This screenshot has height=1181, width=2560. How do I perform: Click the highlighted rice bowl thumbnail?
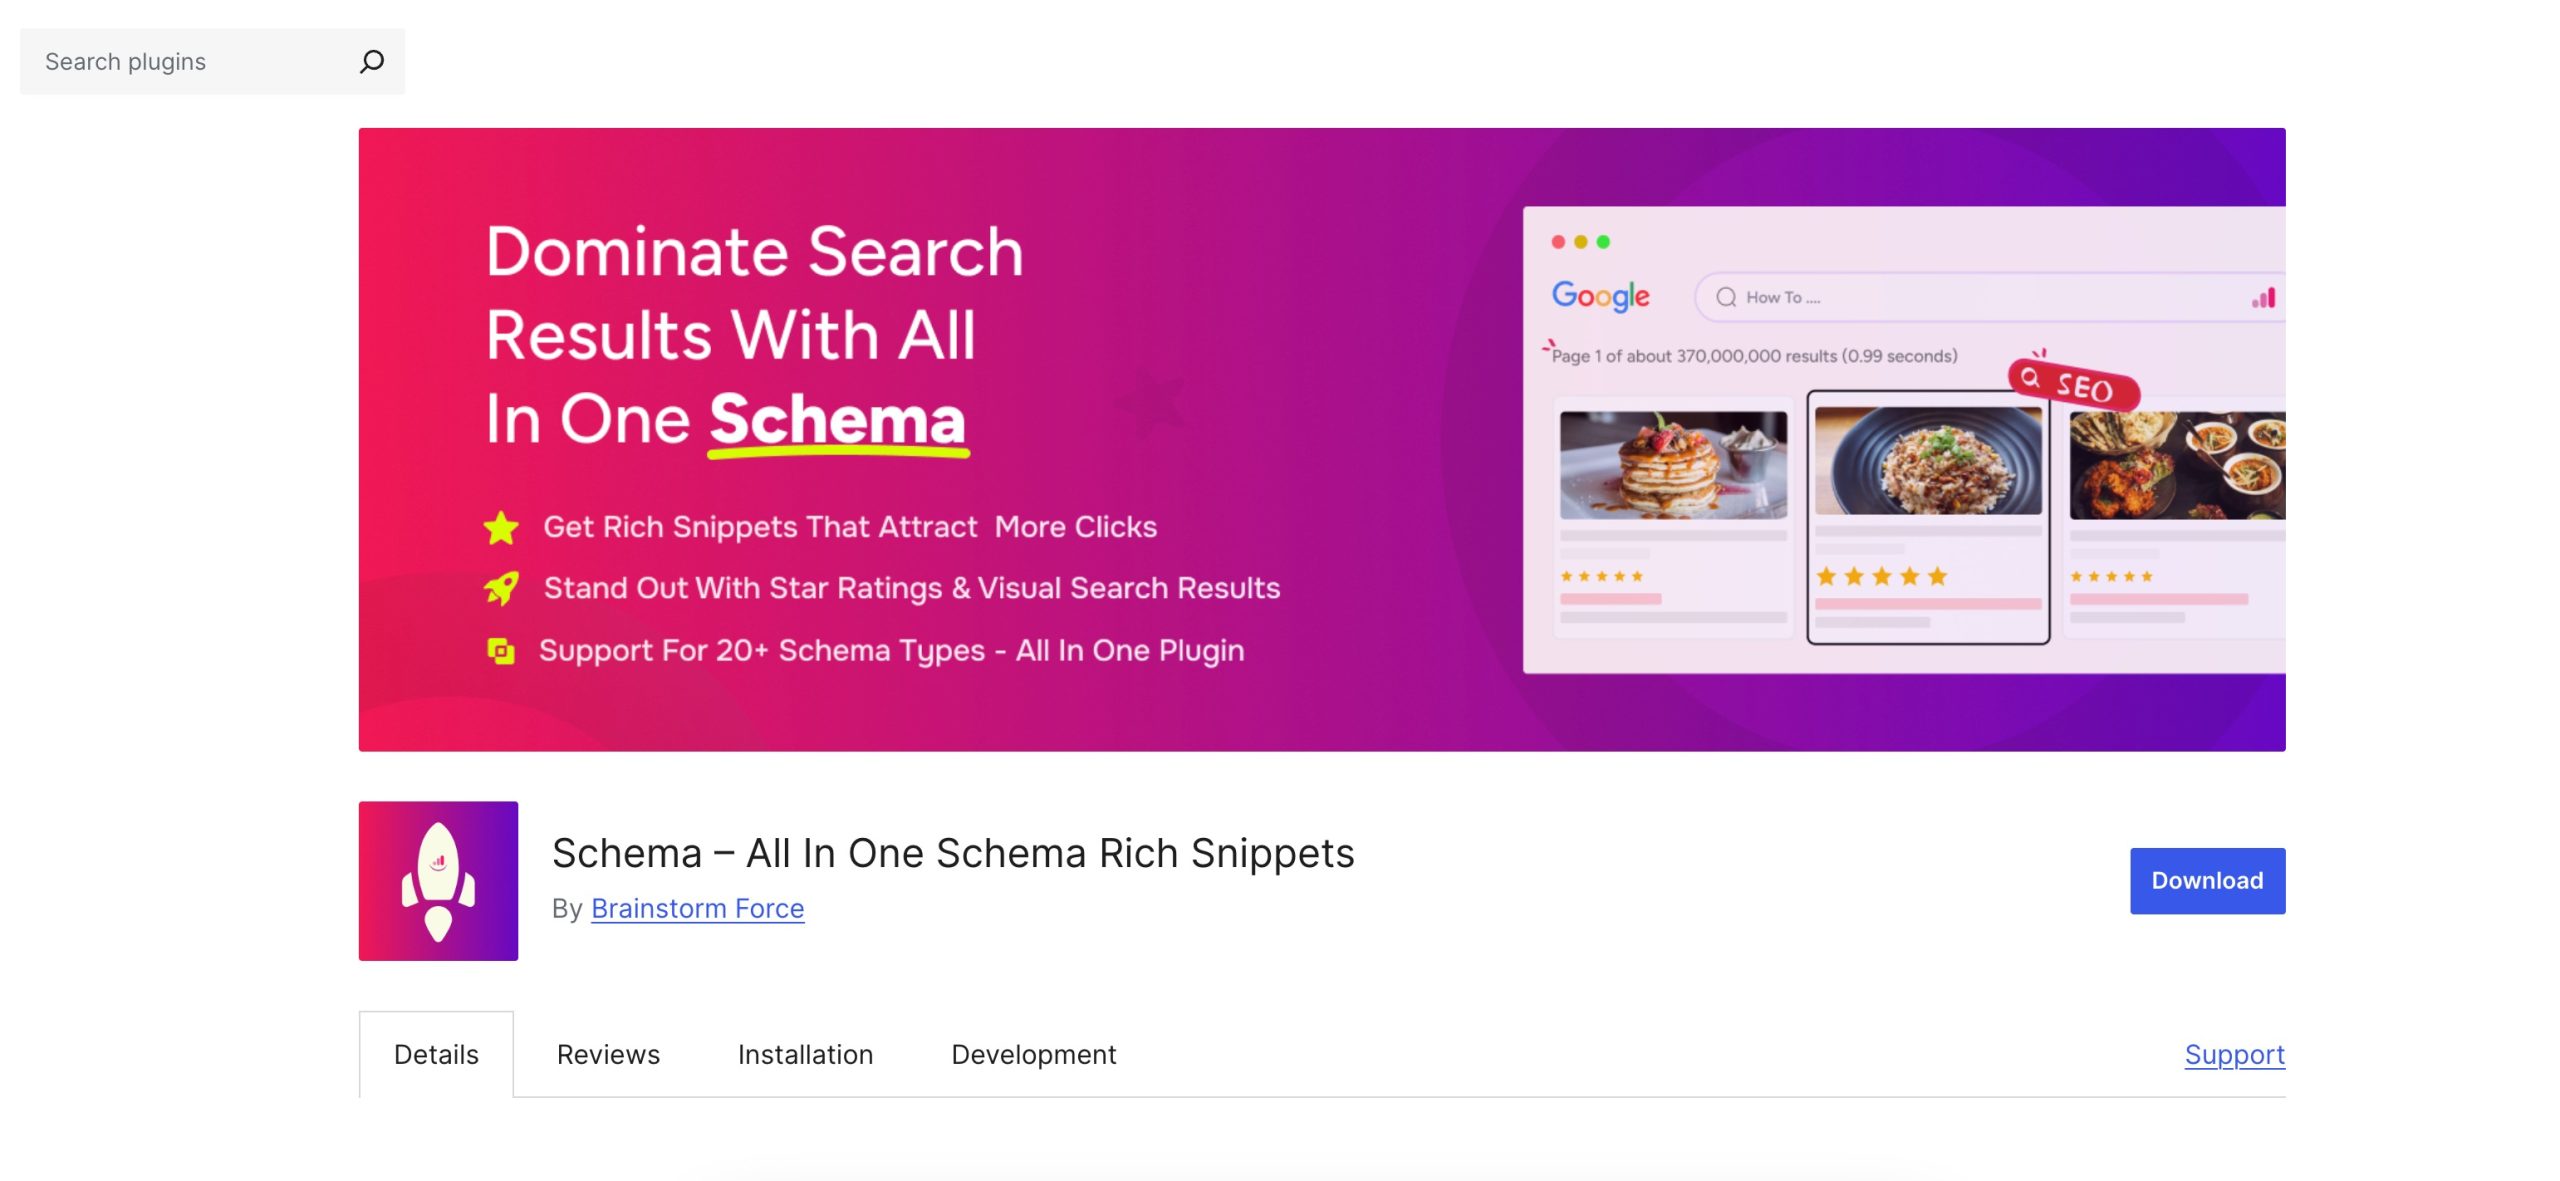pos(1928,461)
